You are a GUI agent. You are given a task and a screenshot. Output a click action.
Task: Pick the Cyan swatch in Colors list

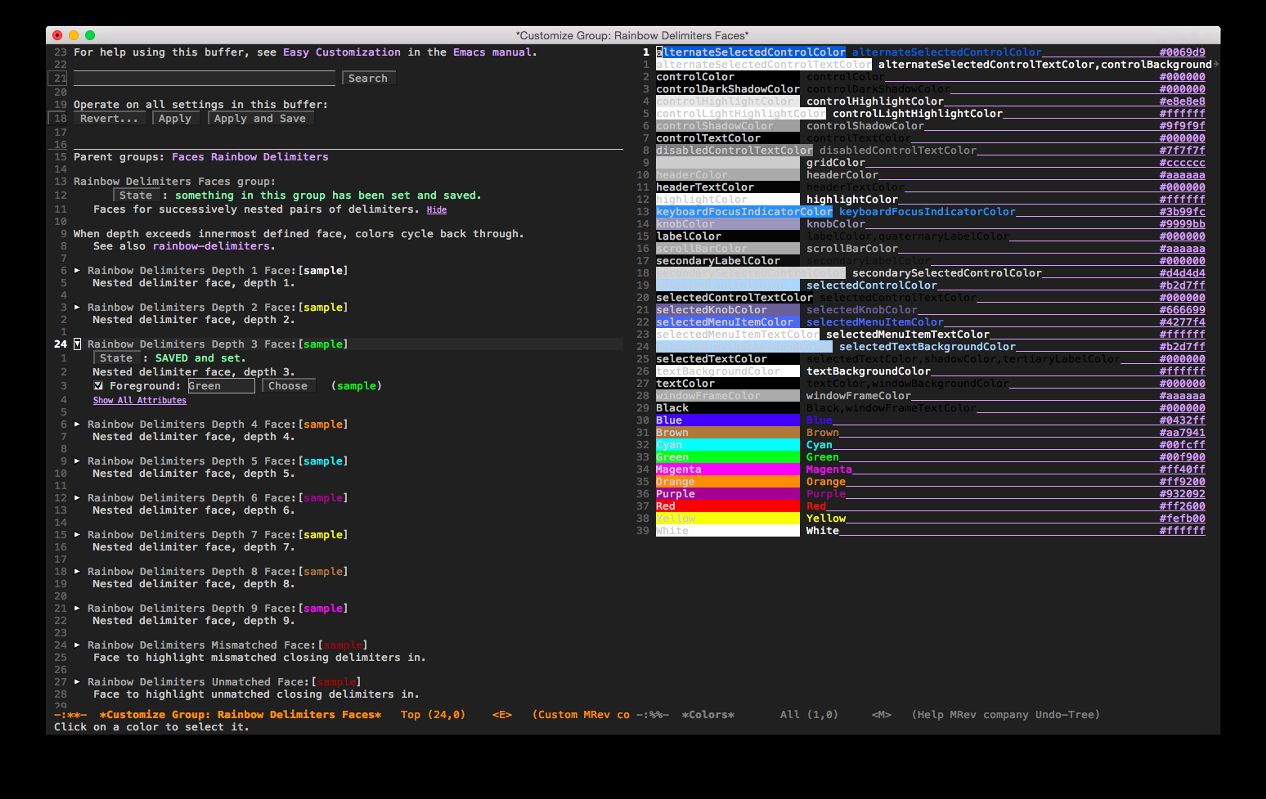(728, 445)
